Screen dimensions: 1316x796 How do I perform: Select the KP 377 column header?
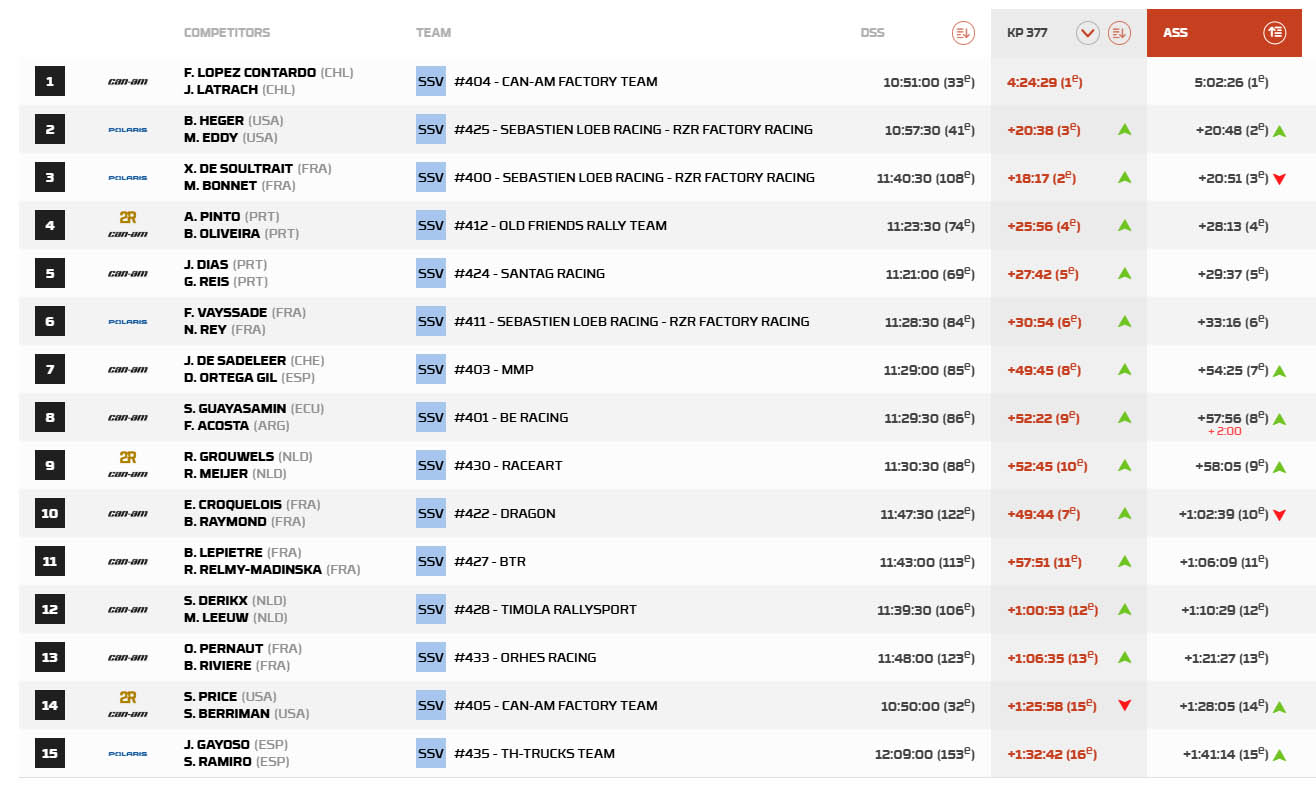(x=1027, y=33)
